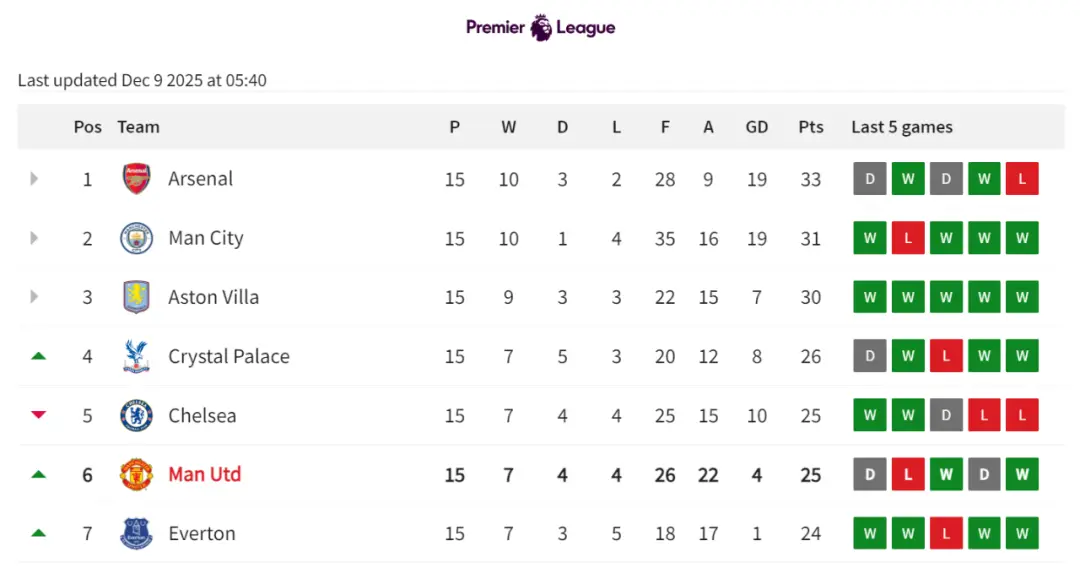
Task: Click the Man Utd club crest
Action: [137, 474]
